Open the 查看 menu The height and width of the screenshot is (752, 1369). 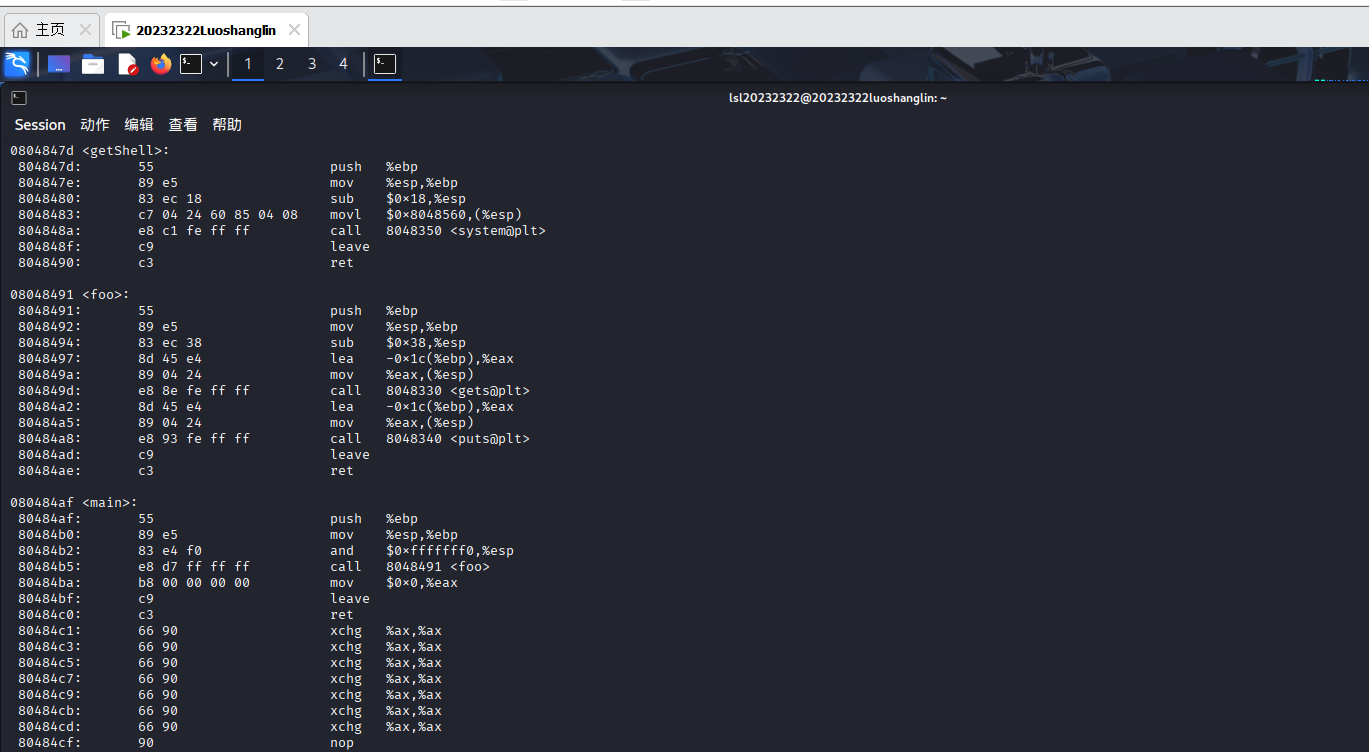pyautogui.click(x=183, y=125)
